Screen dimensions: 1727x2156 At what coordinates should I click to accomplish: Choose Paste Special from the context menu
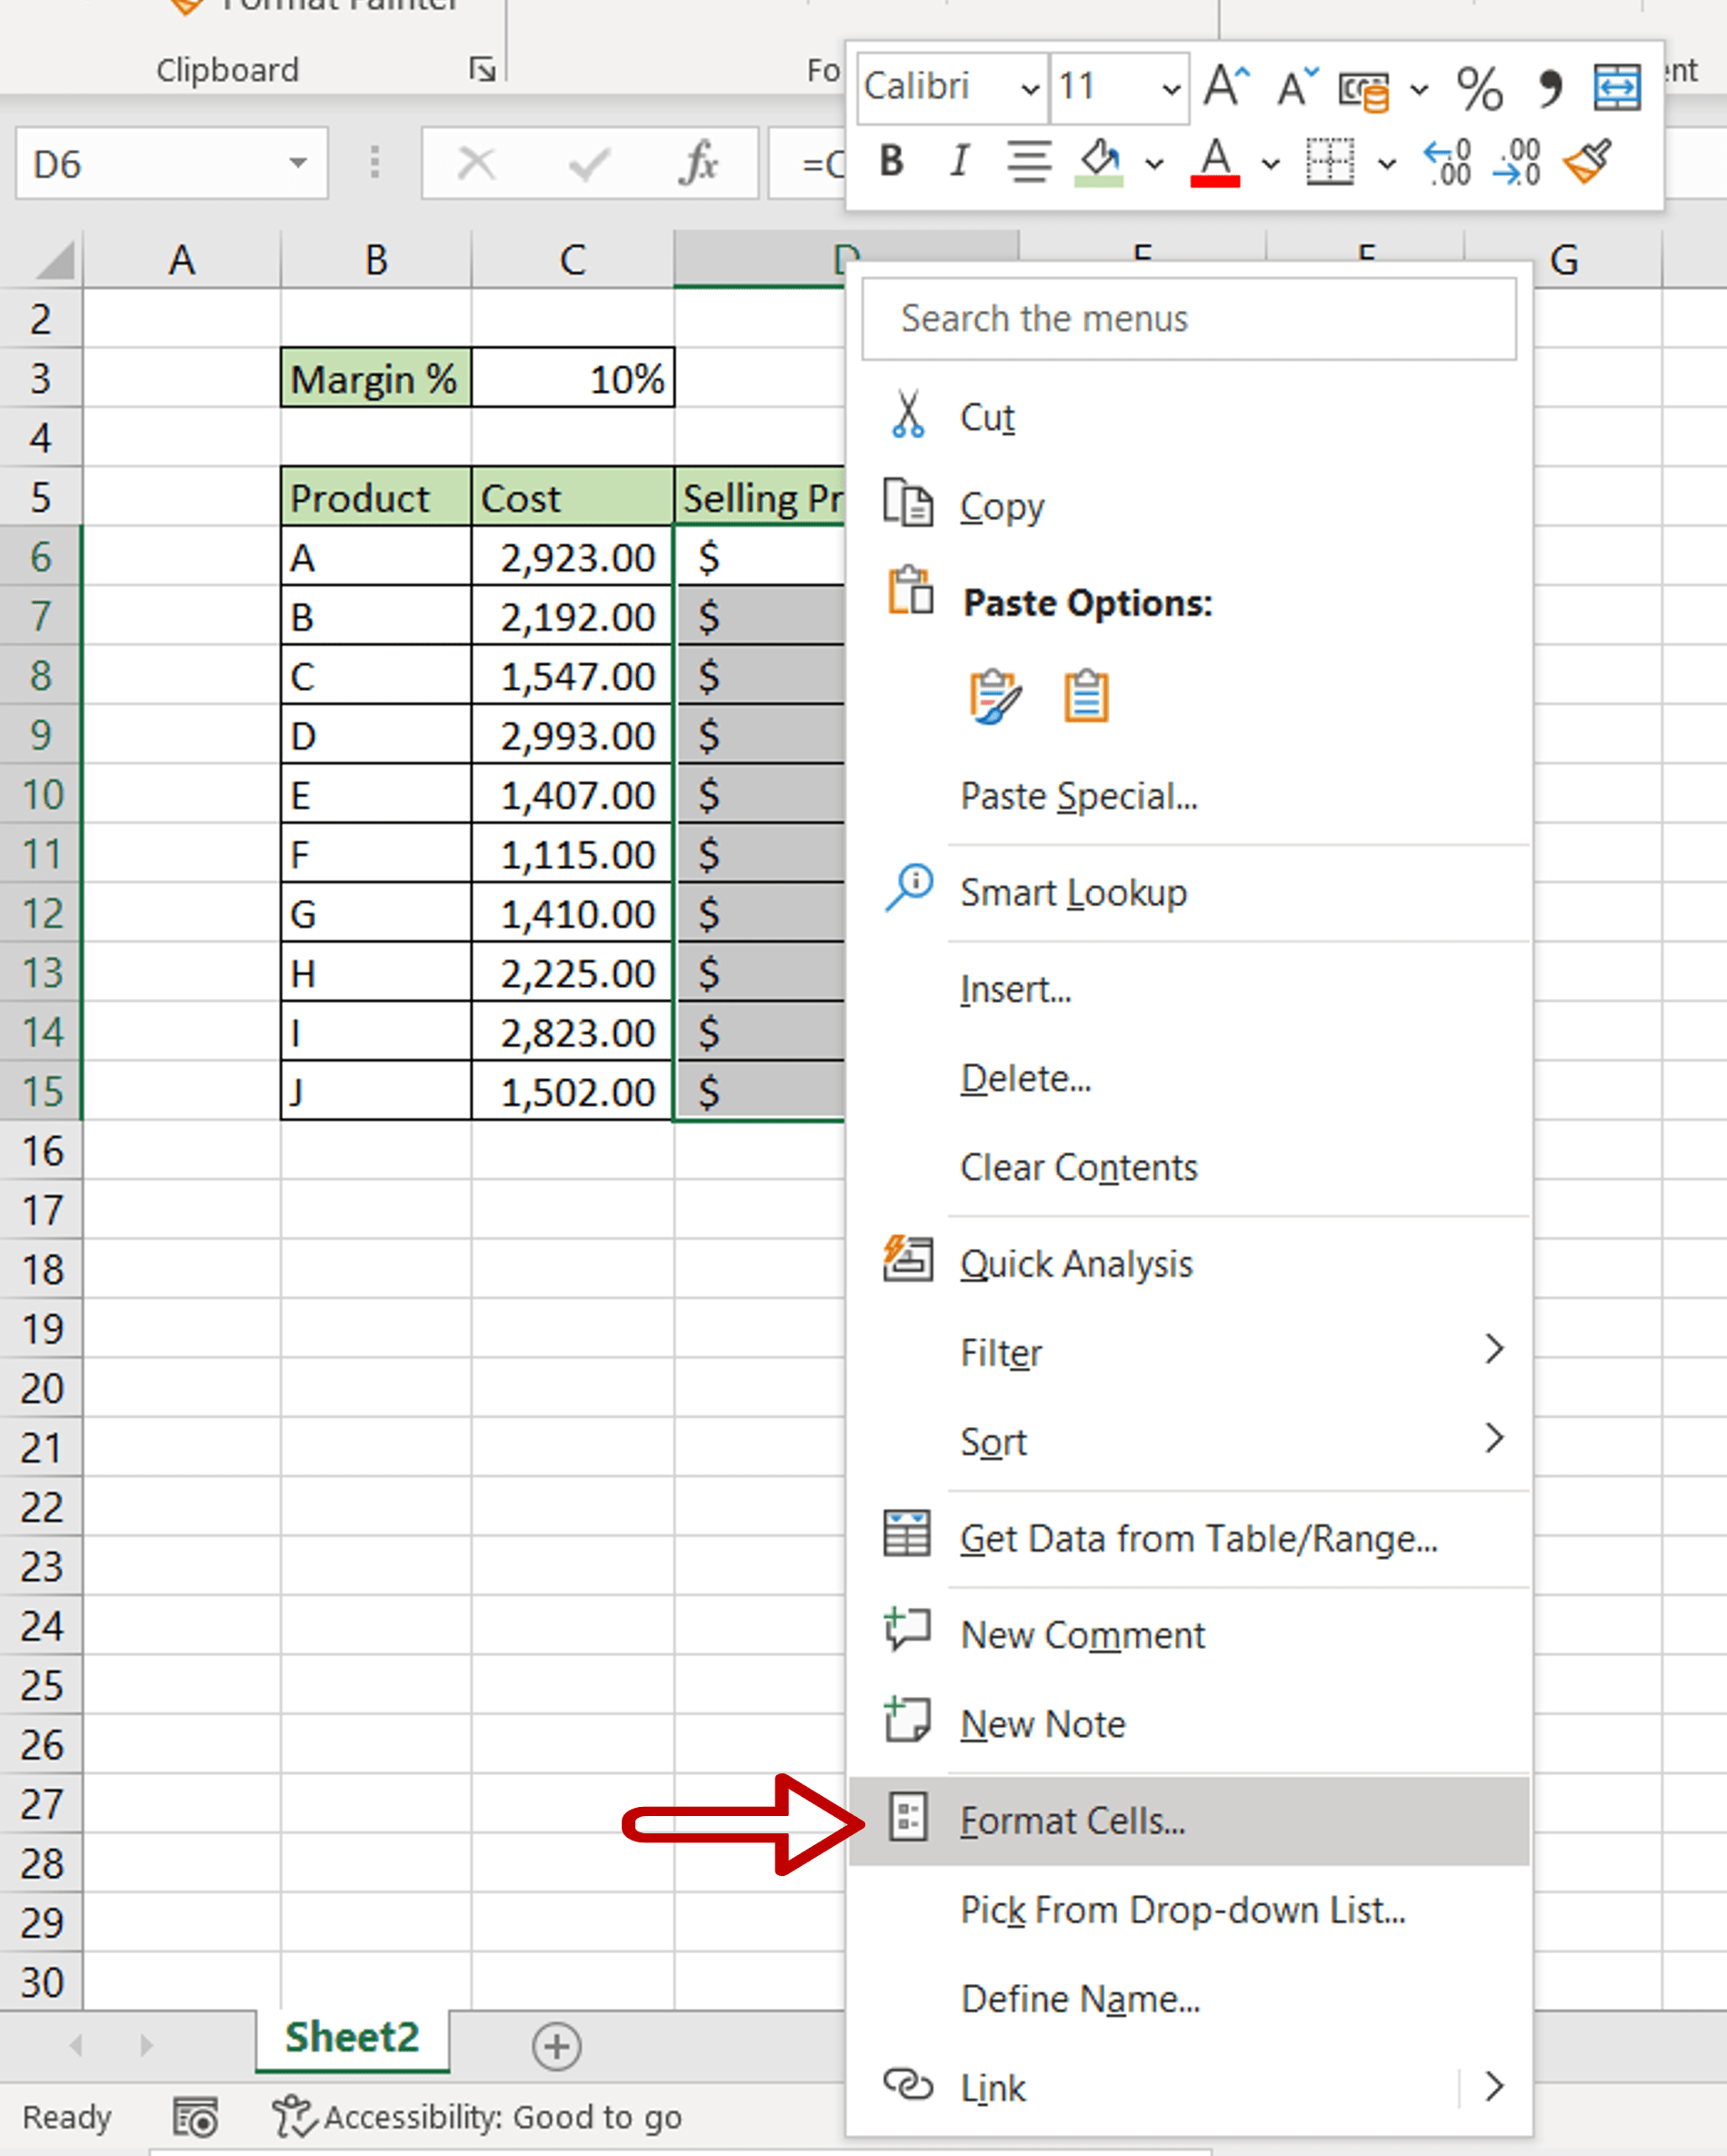(1078, 796)
